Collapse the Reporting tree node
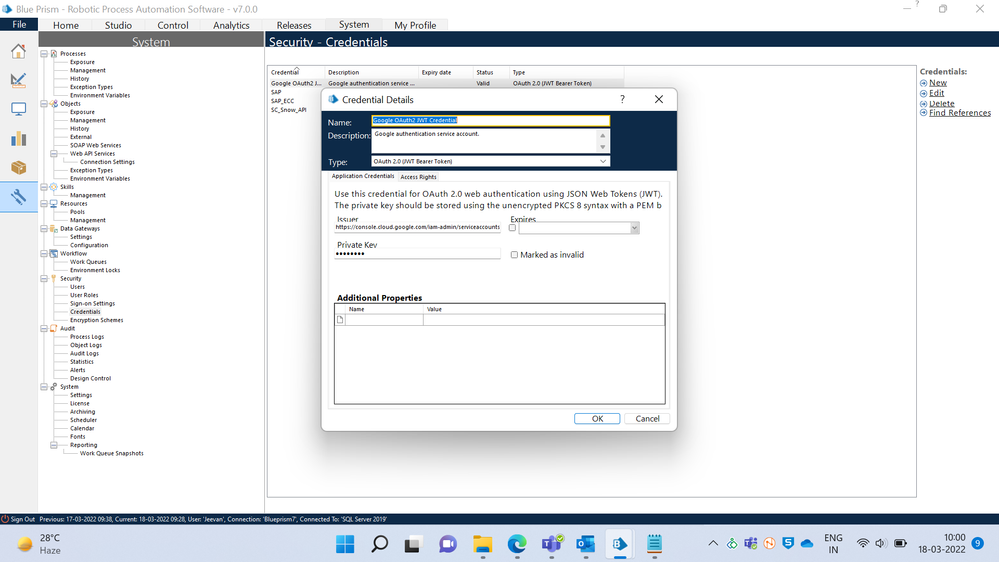The width and height of the screenshot is (999, 562). point(54,445)
